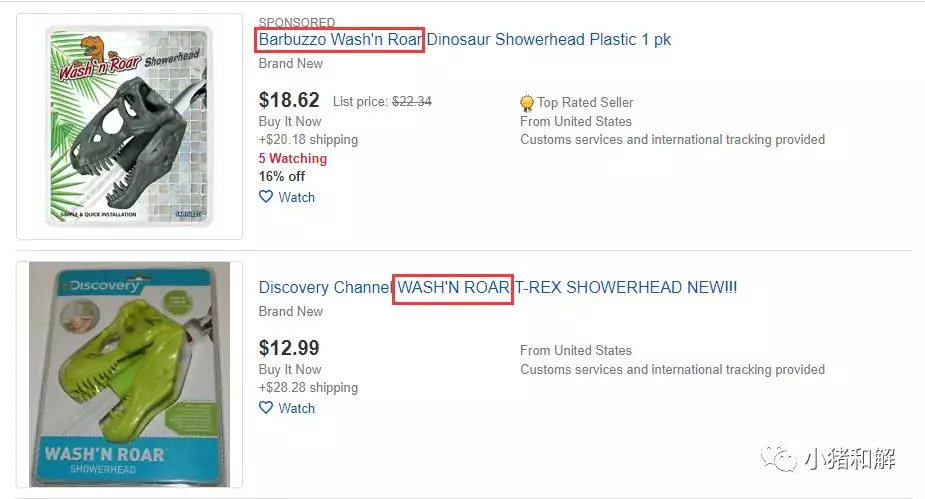Click Buy It Now under $12.99
Screen dimensions: 925x499
[x=290, y=369]
